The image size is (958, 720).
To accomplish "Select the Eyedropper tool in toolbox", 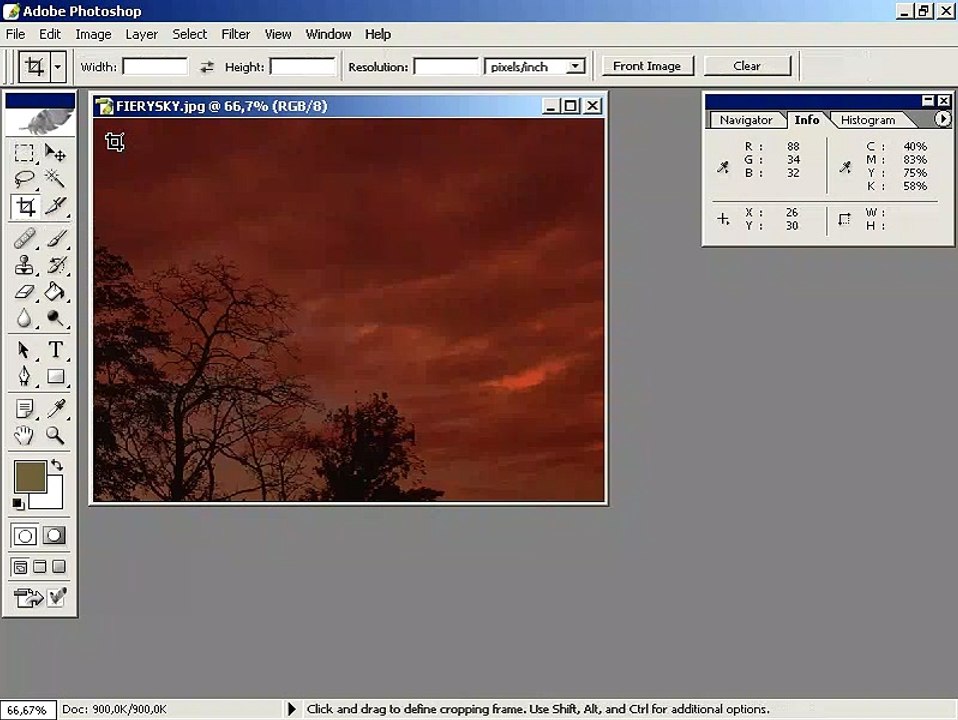I will point(55,408).
